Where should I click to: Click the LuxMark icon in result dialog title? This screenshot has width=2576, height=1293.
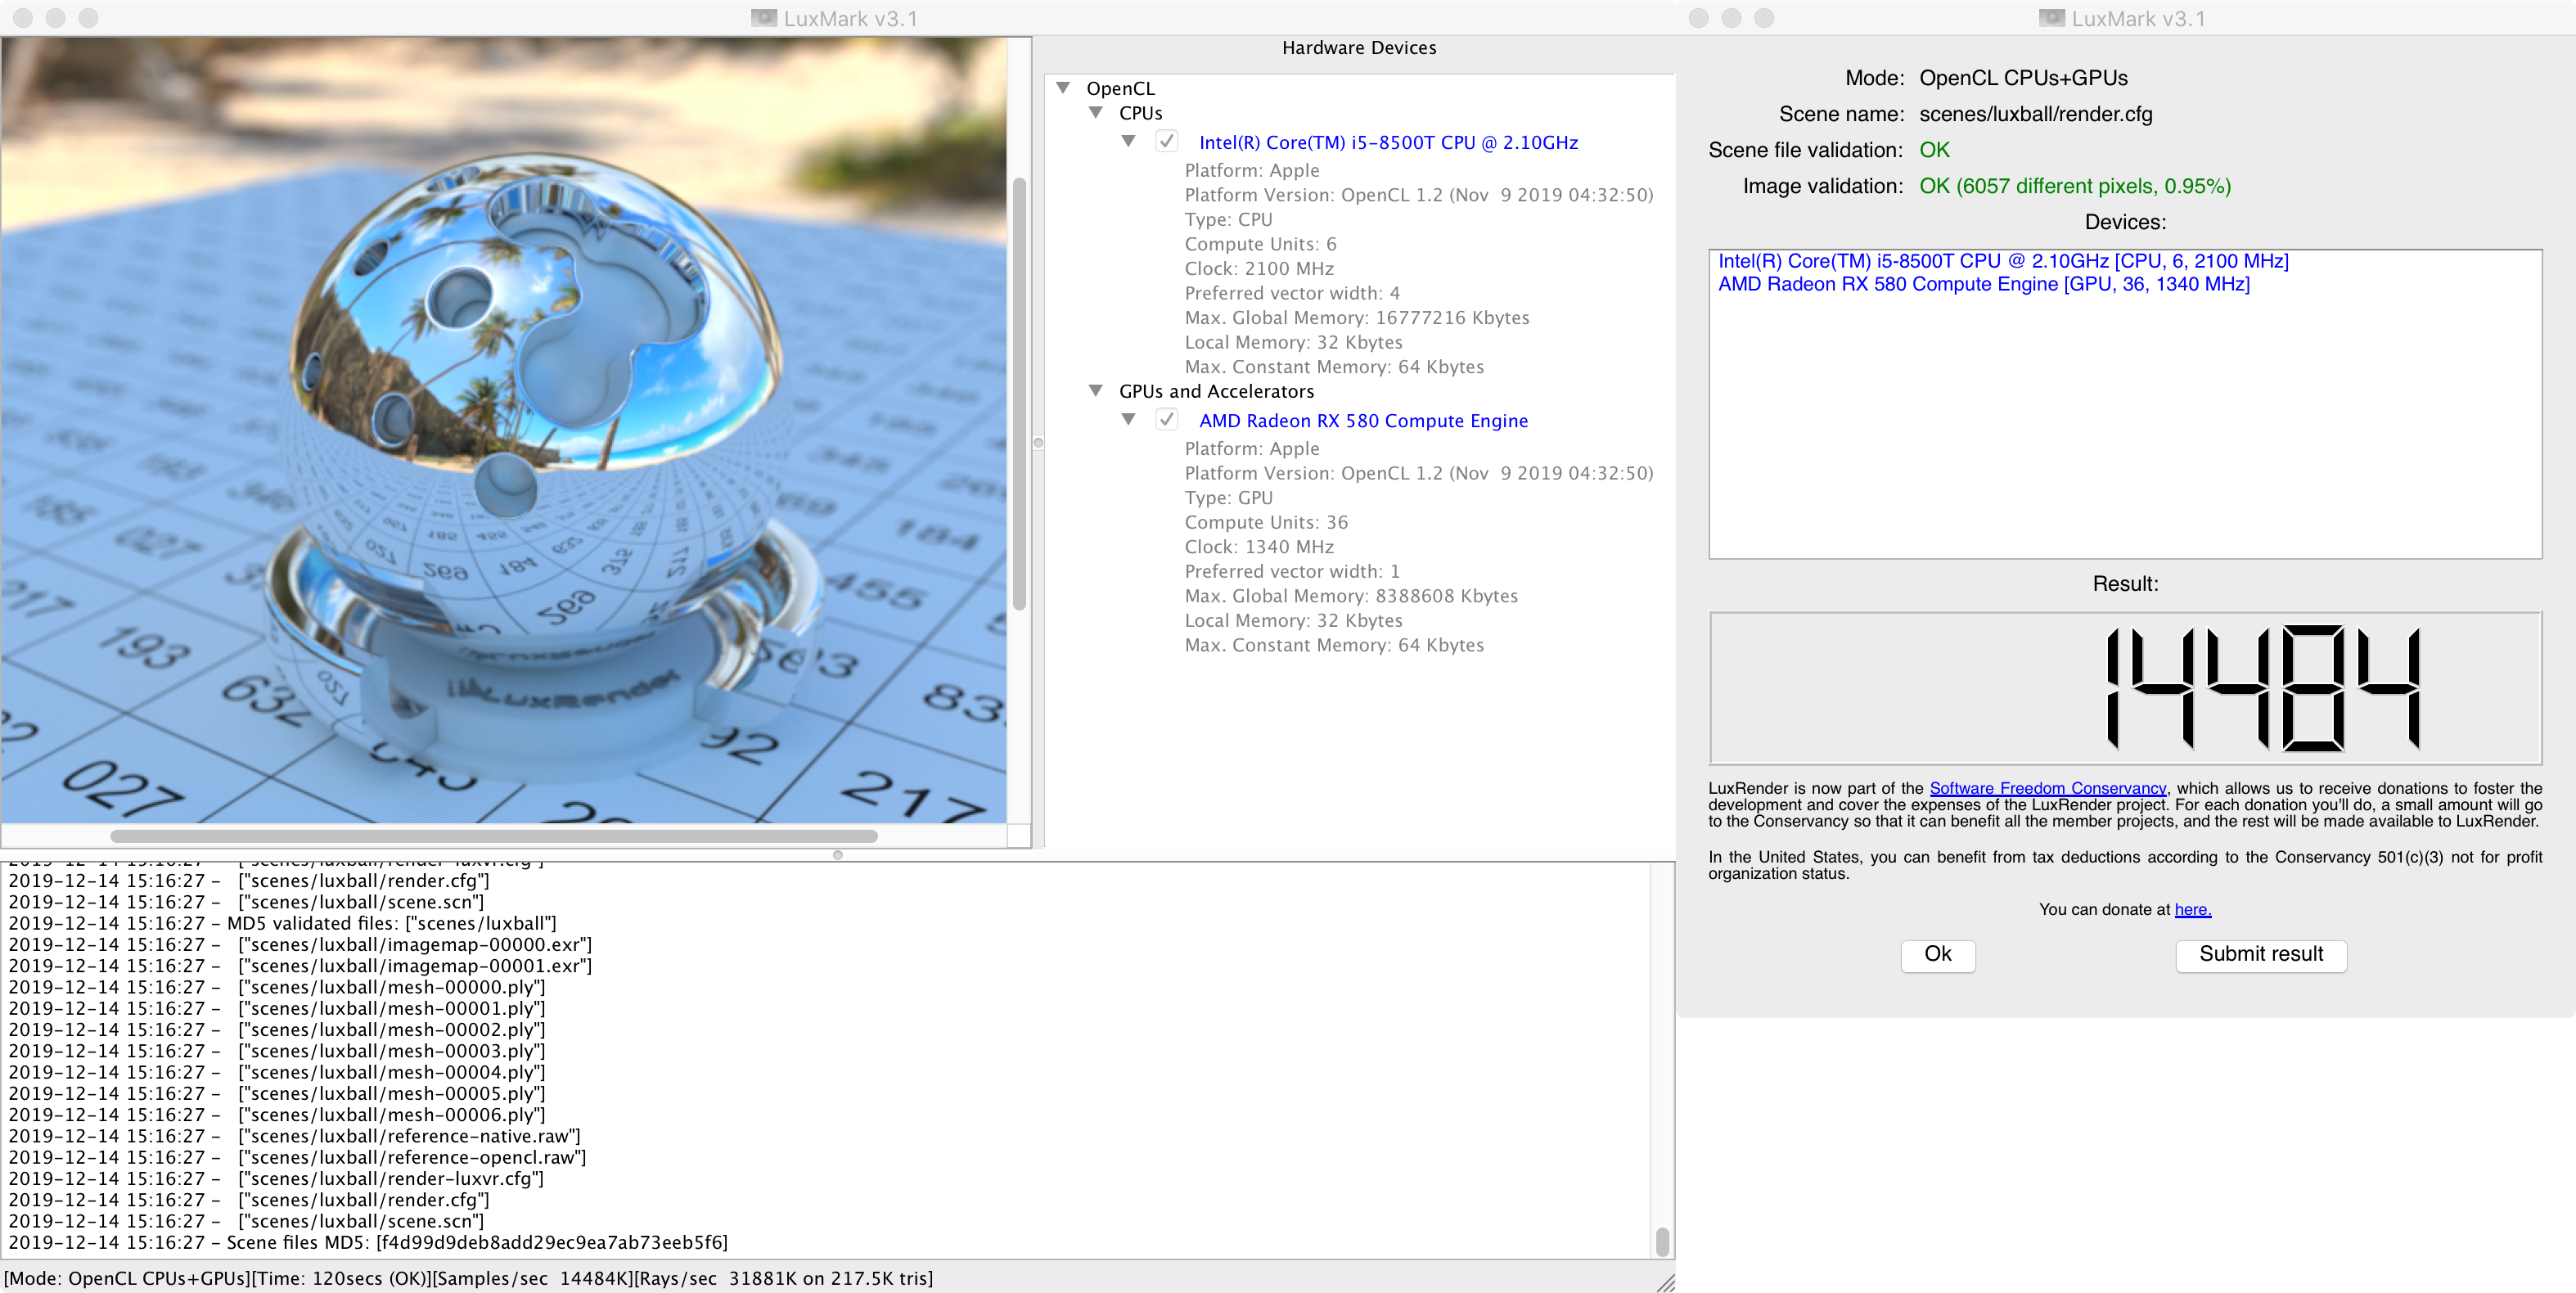pos(2052,18)
